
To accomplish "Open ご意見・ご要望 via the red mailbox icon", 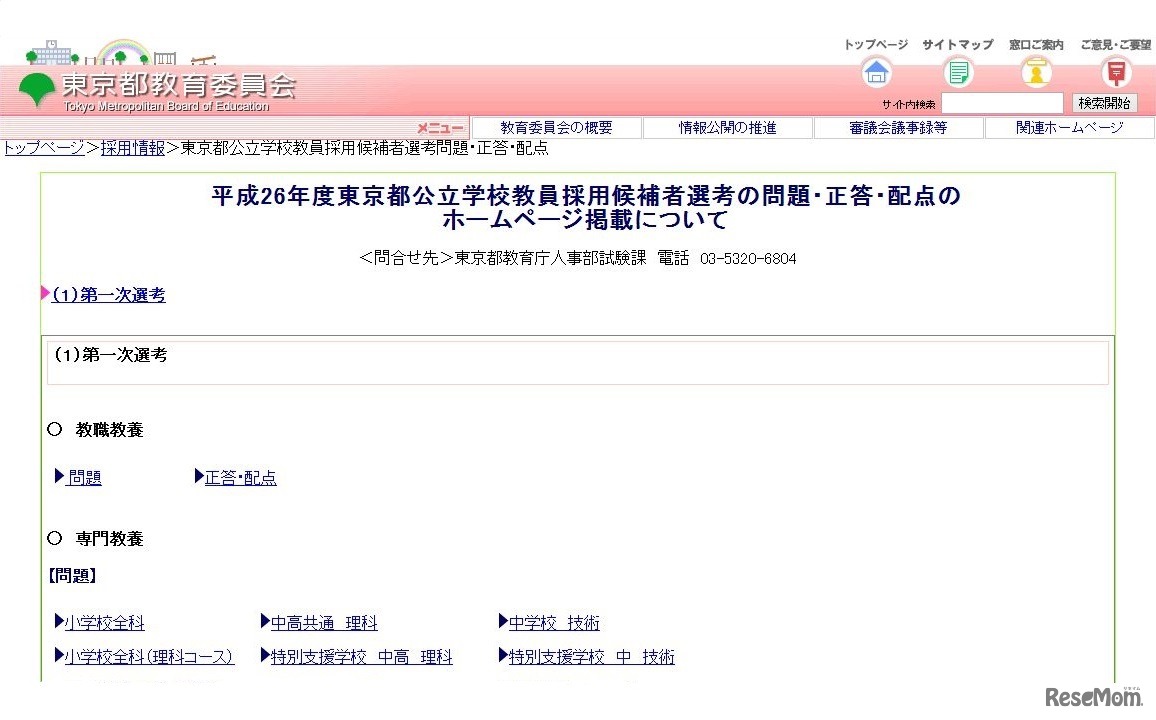I will point(1114,72).
